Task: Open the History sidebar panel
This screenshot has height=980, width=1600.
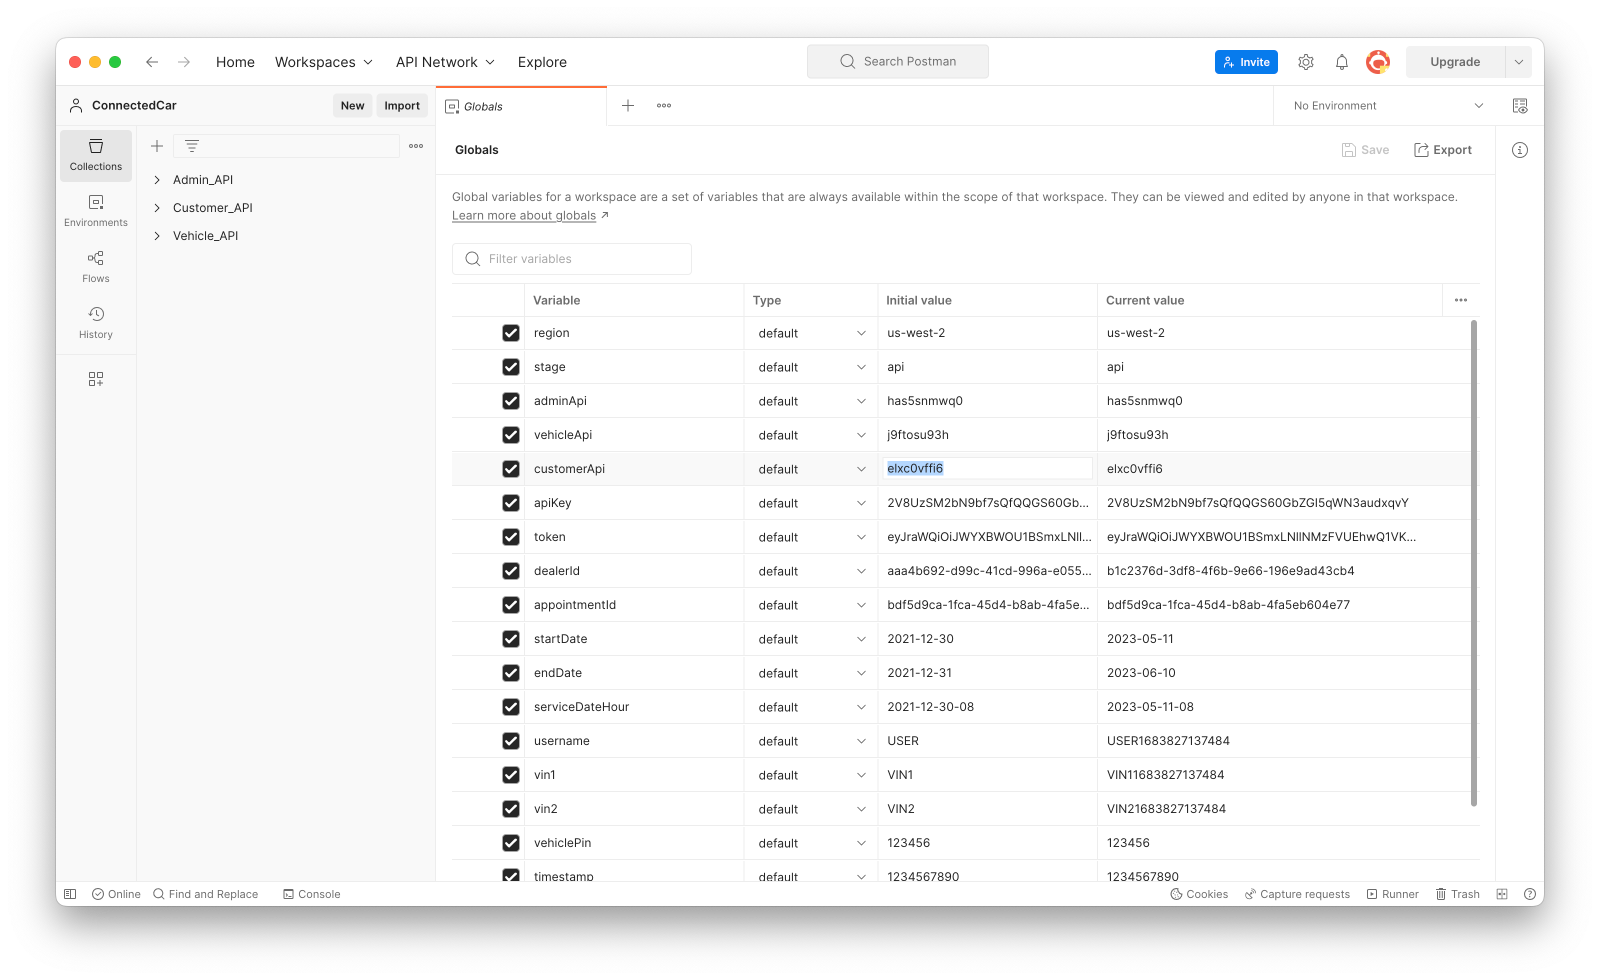Action: 96,323
